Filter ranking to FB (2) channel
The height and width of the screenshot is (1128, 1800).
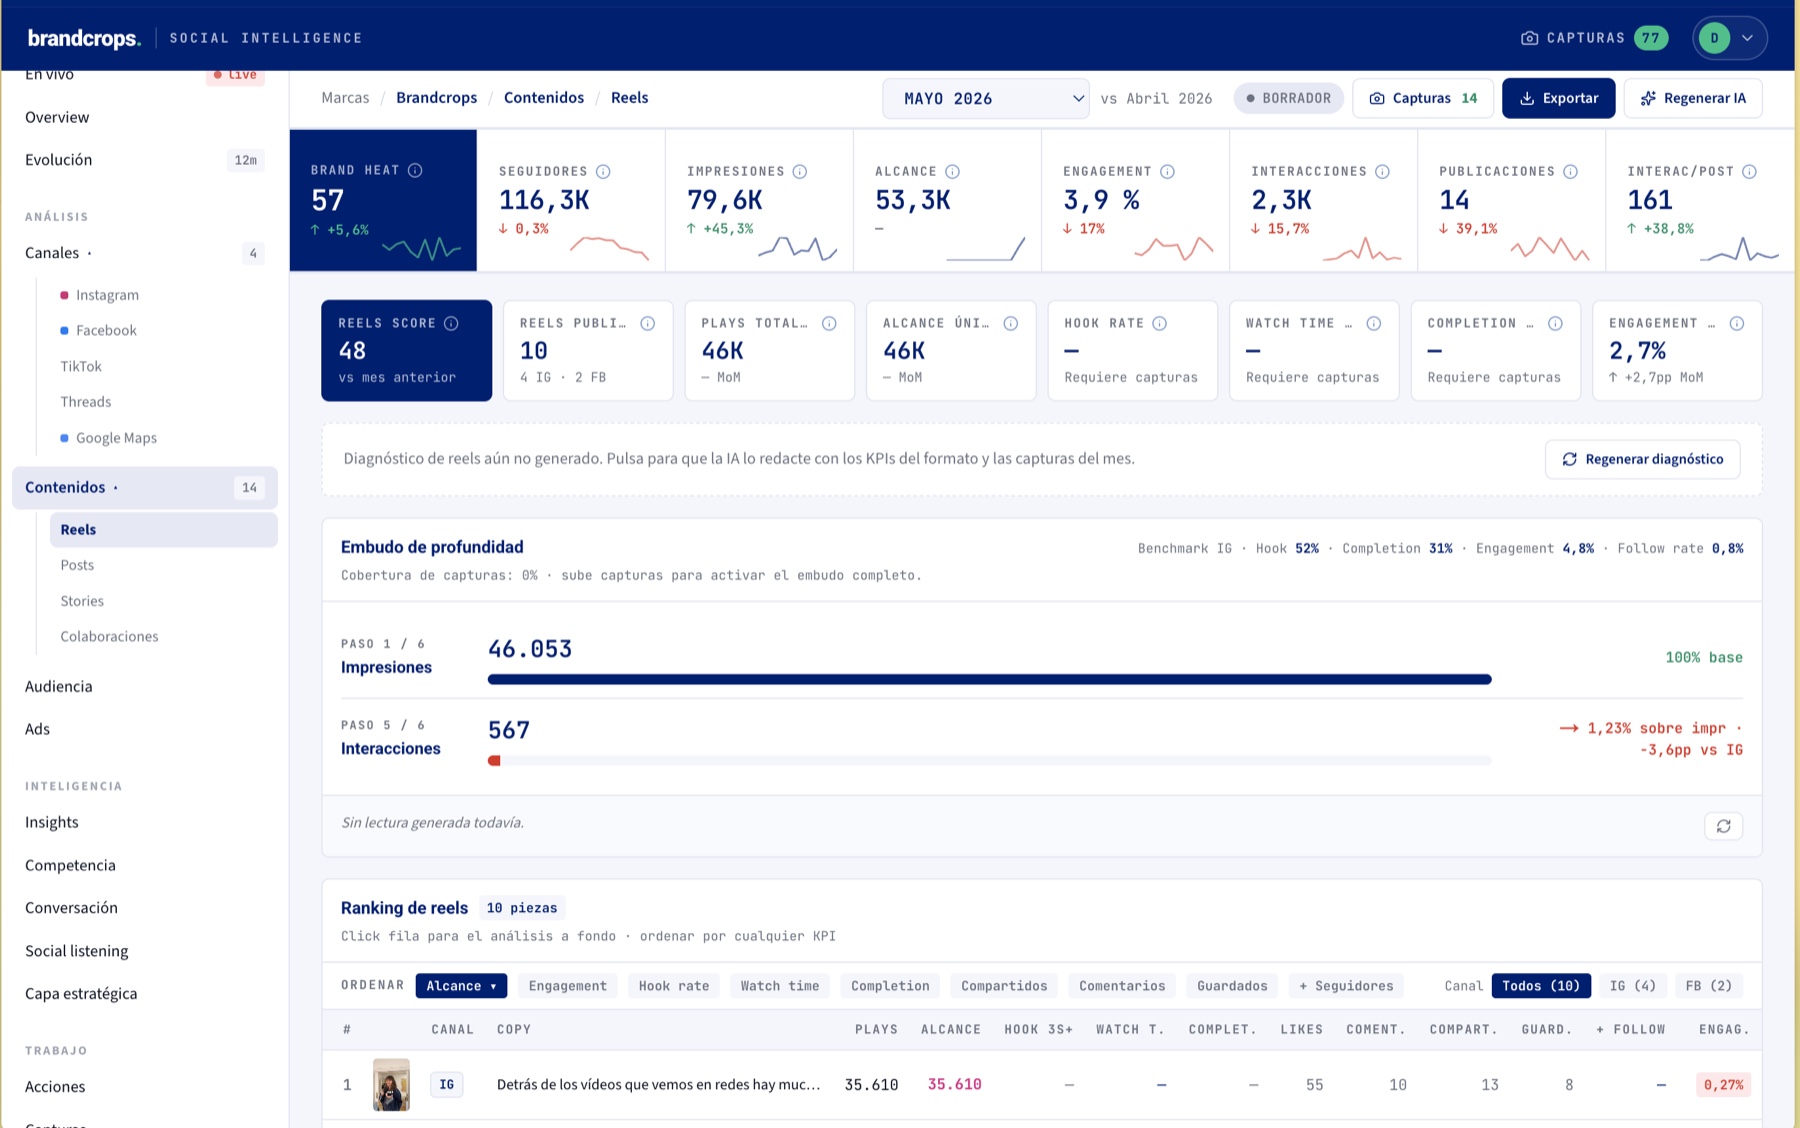pyautogui.click(x=1708, y=986)
